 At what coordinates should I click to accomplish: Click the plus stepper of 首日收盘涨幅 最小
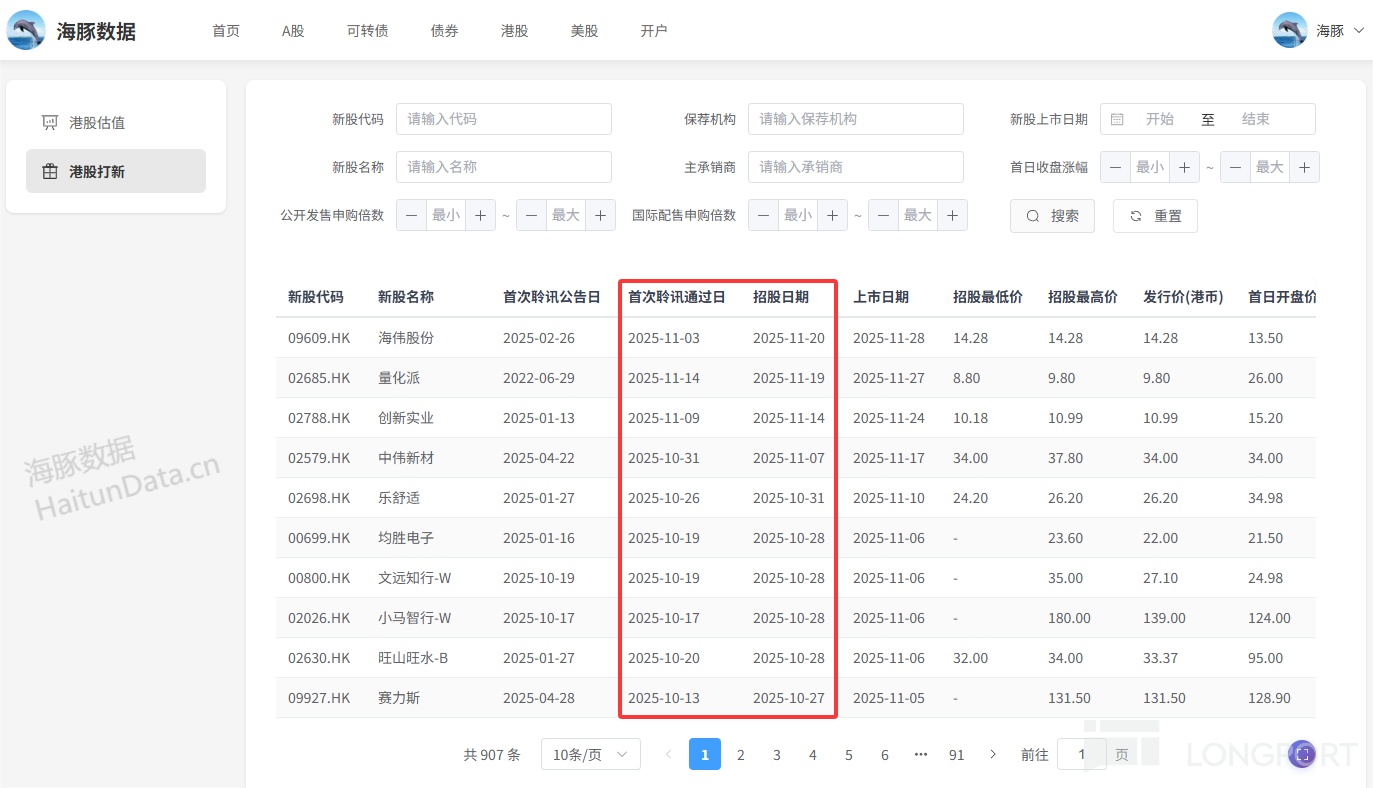pos(1184,167)
